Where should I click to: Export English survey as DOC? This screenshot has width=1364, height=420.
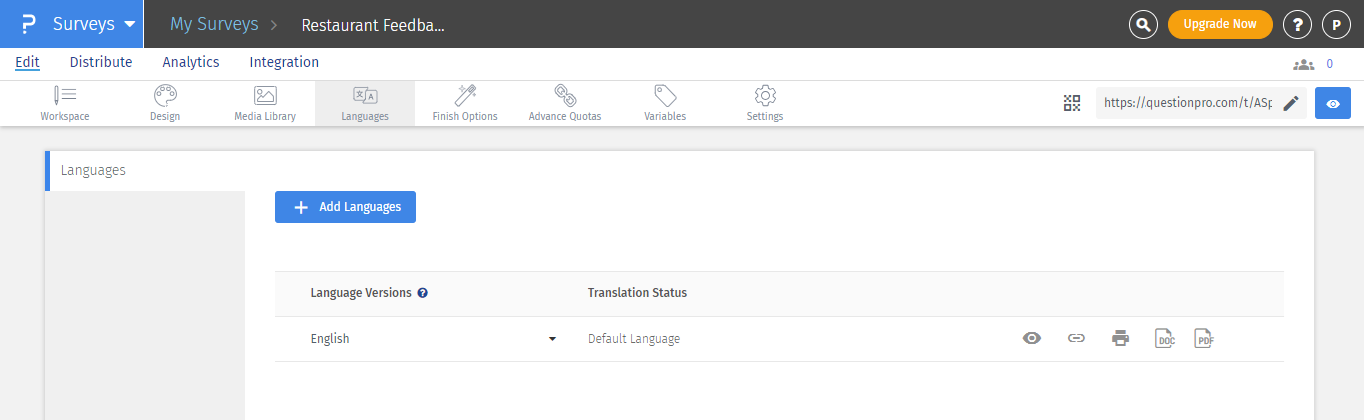point(1164,339)
